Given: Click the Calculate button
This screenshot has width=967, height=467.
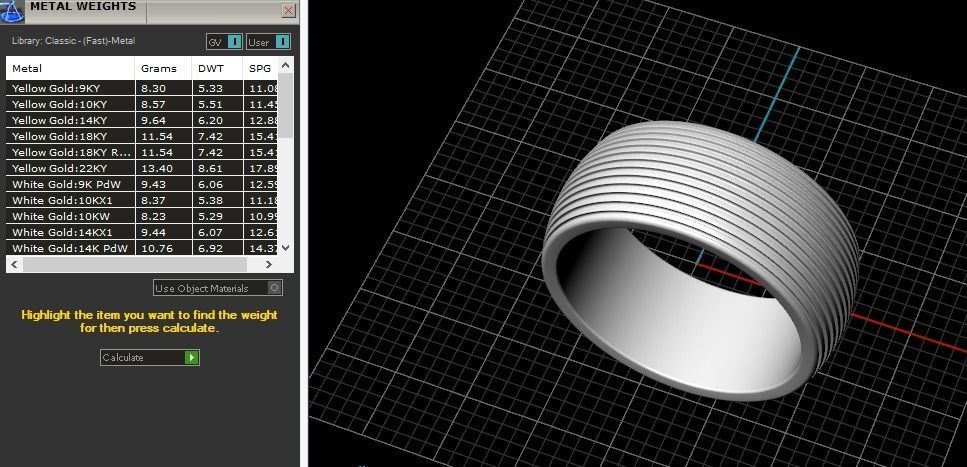Looking at the screenshot, I should click(x=150, y=357).
